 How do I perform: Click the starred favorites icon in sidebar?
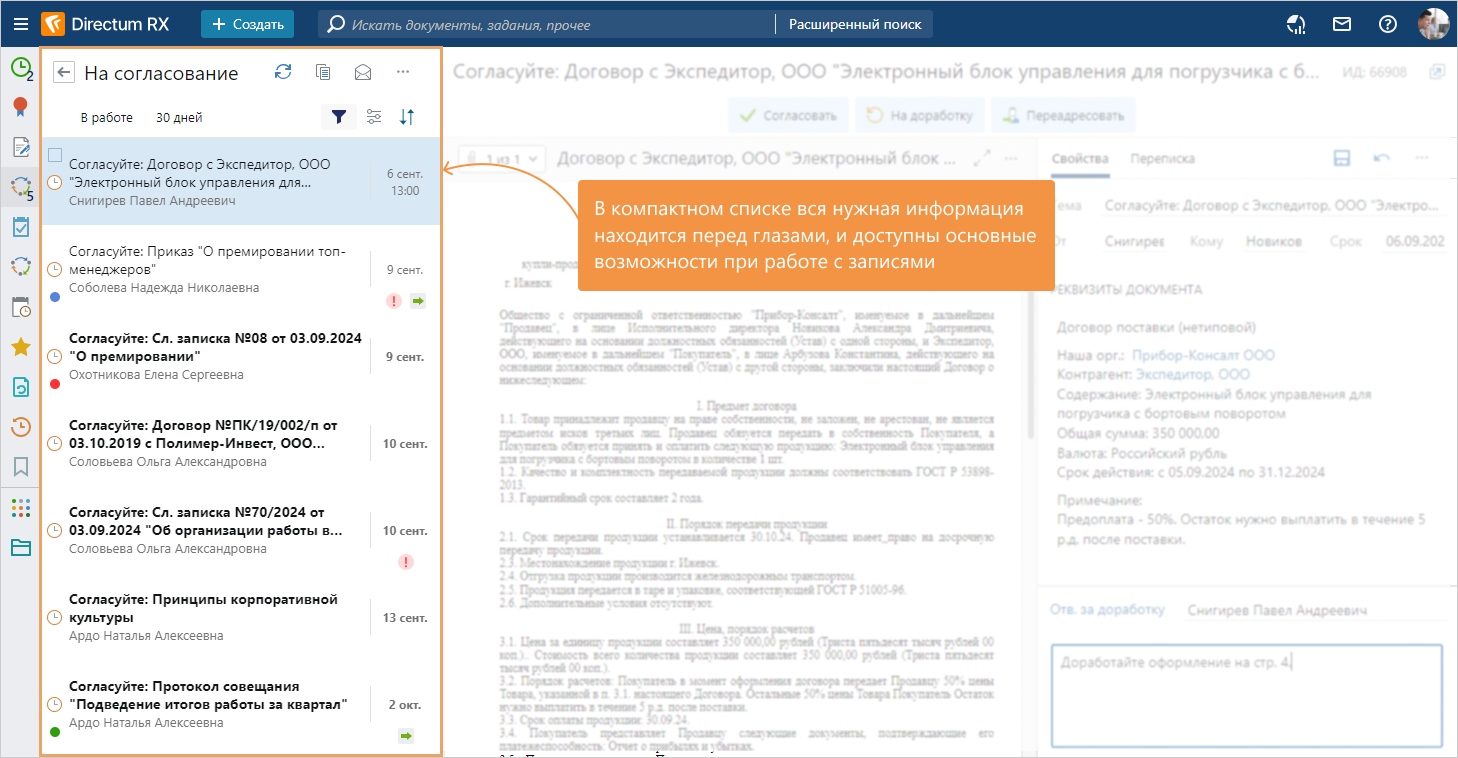click(x=21, y=347)
